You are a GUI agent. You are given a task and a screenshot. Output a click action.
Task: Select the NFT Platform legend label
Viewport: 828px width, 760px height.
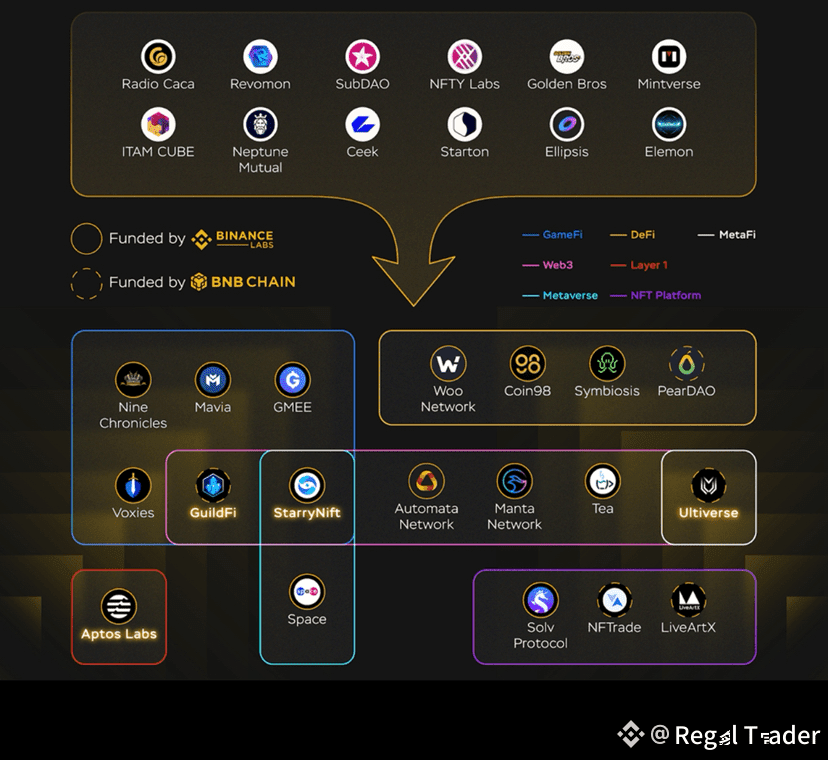tap(665, 295)
